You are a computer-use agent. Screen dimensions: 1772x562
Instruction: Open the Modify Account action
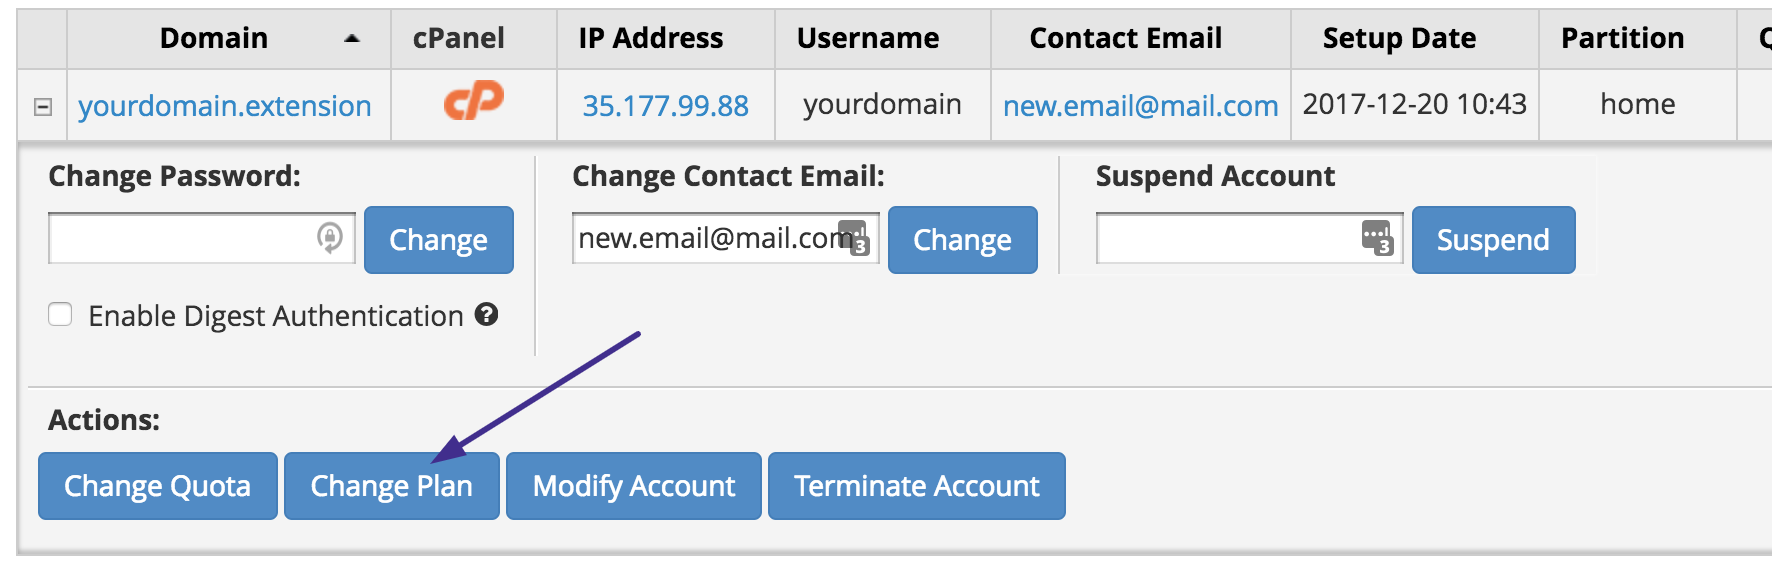[x=634, y=486]
